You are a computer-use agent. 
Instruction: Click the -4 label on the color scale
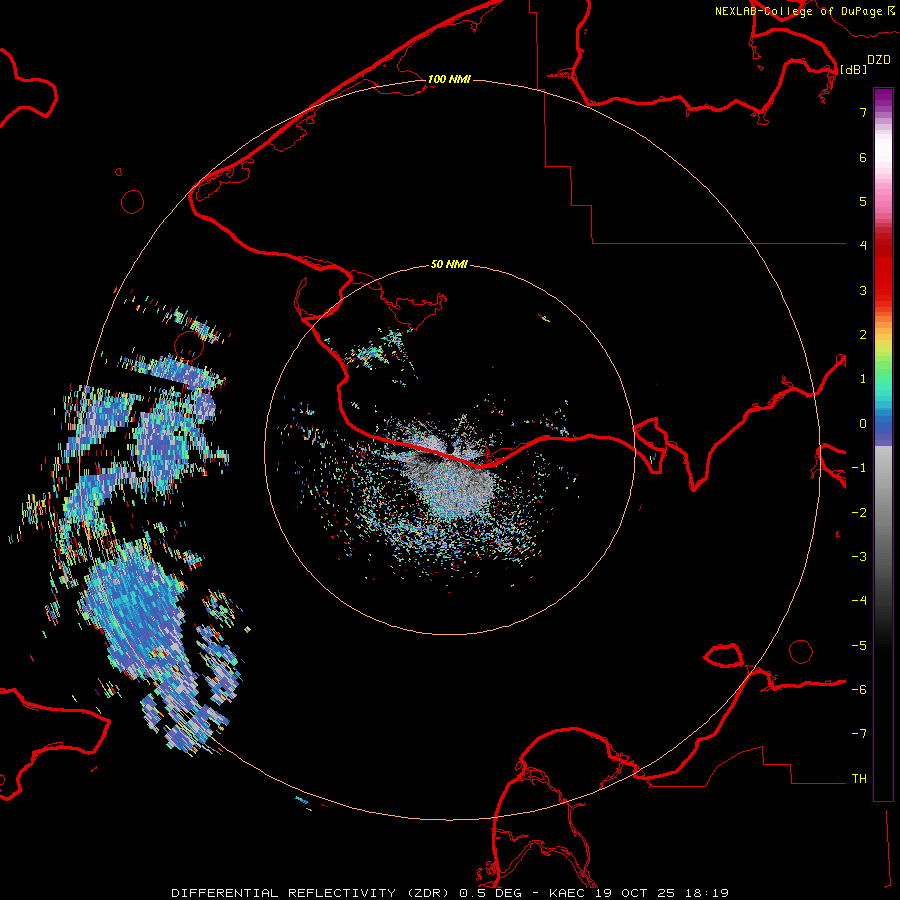pos(859,601)
